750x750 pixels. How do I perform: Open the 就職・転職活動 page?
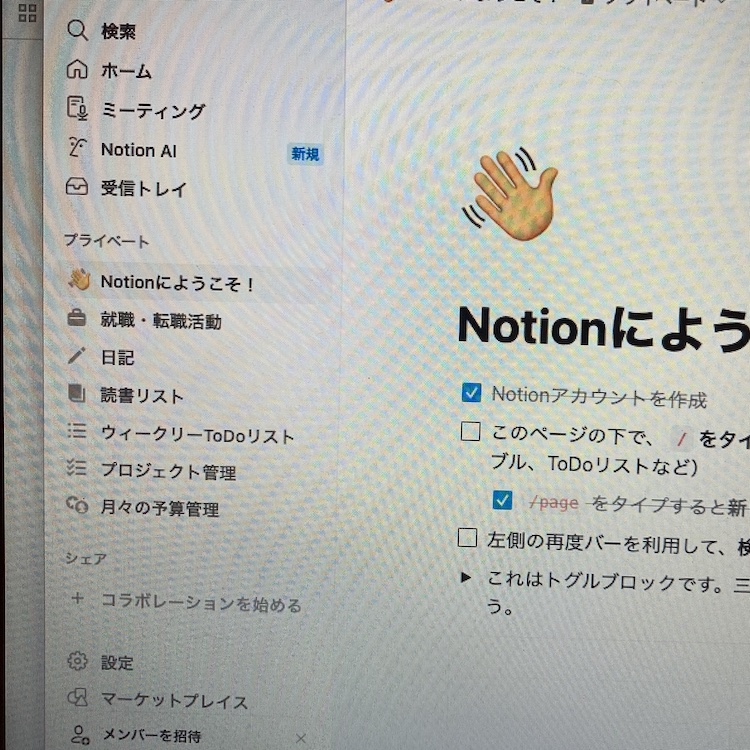click(161, 320)
